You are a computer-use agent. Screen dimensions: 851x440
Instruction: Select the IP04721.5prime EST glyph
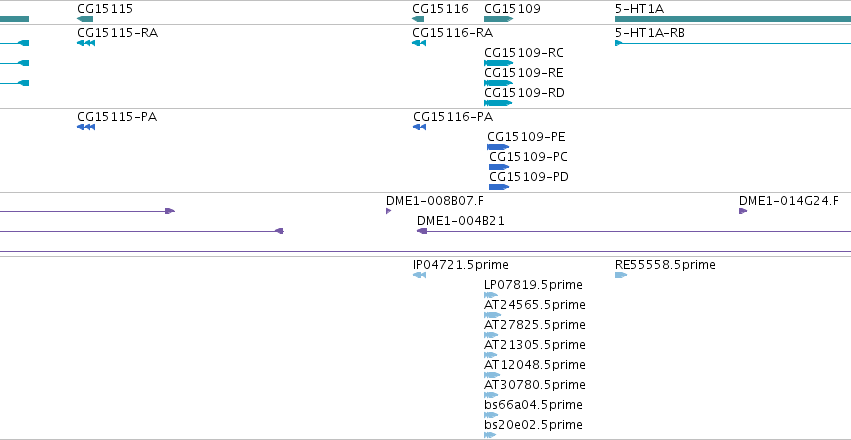click(x=420, y=275)
